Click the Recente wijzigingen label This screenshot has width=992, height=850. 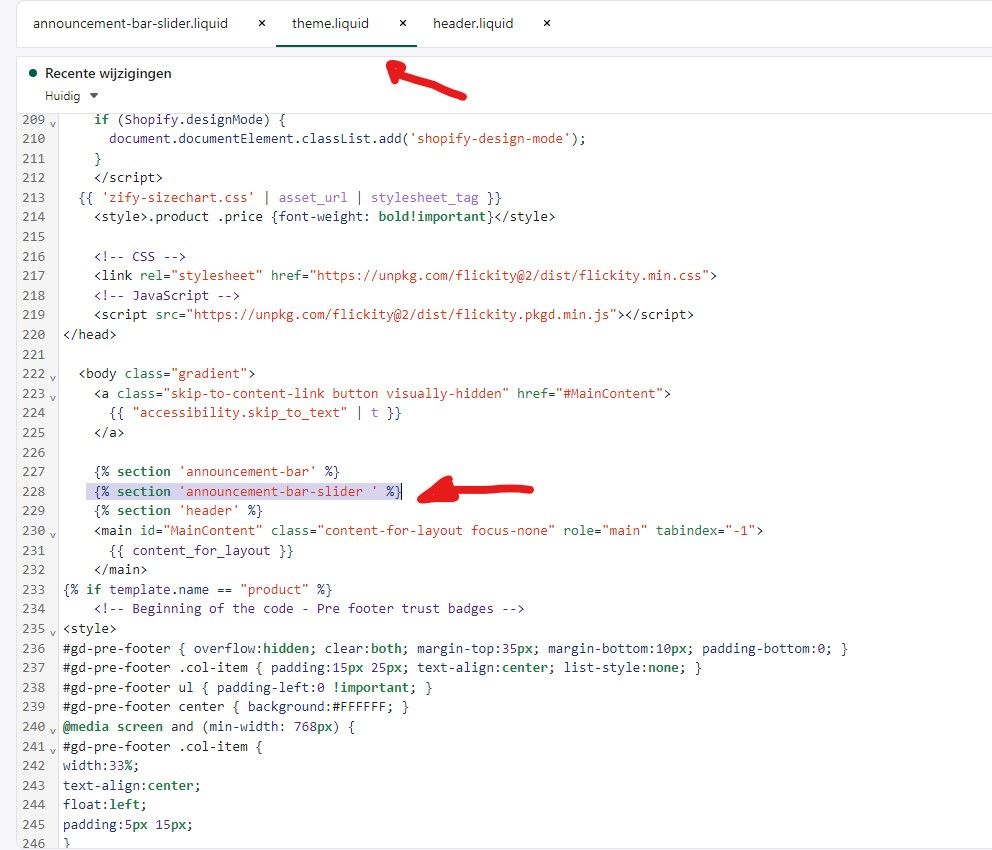tap(108, 73)
